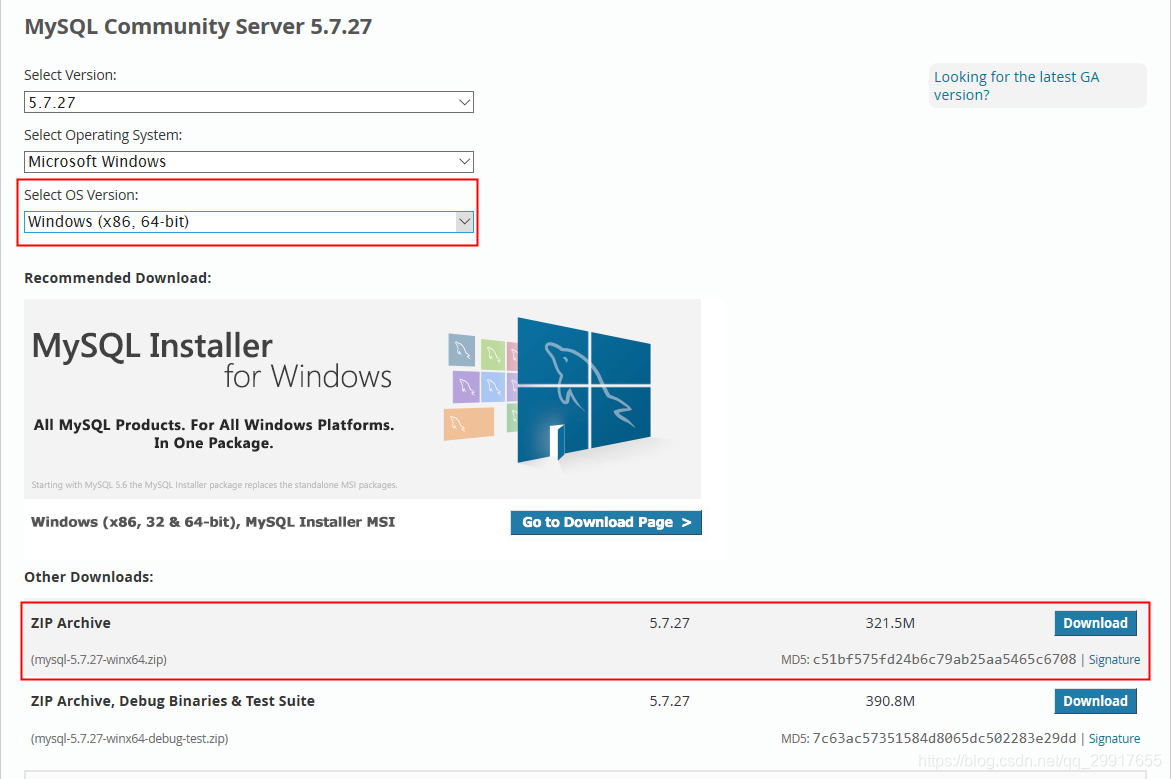Click 'Windows (x86, 32 & 64-bit), MySQL Installer MSI' text
Image resolution: width=1171 pixels, height=779 pixels.
click(x=213, y=522)
